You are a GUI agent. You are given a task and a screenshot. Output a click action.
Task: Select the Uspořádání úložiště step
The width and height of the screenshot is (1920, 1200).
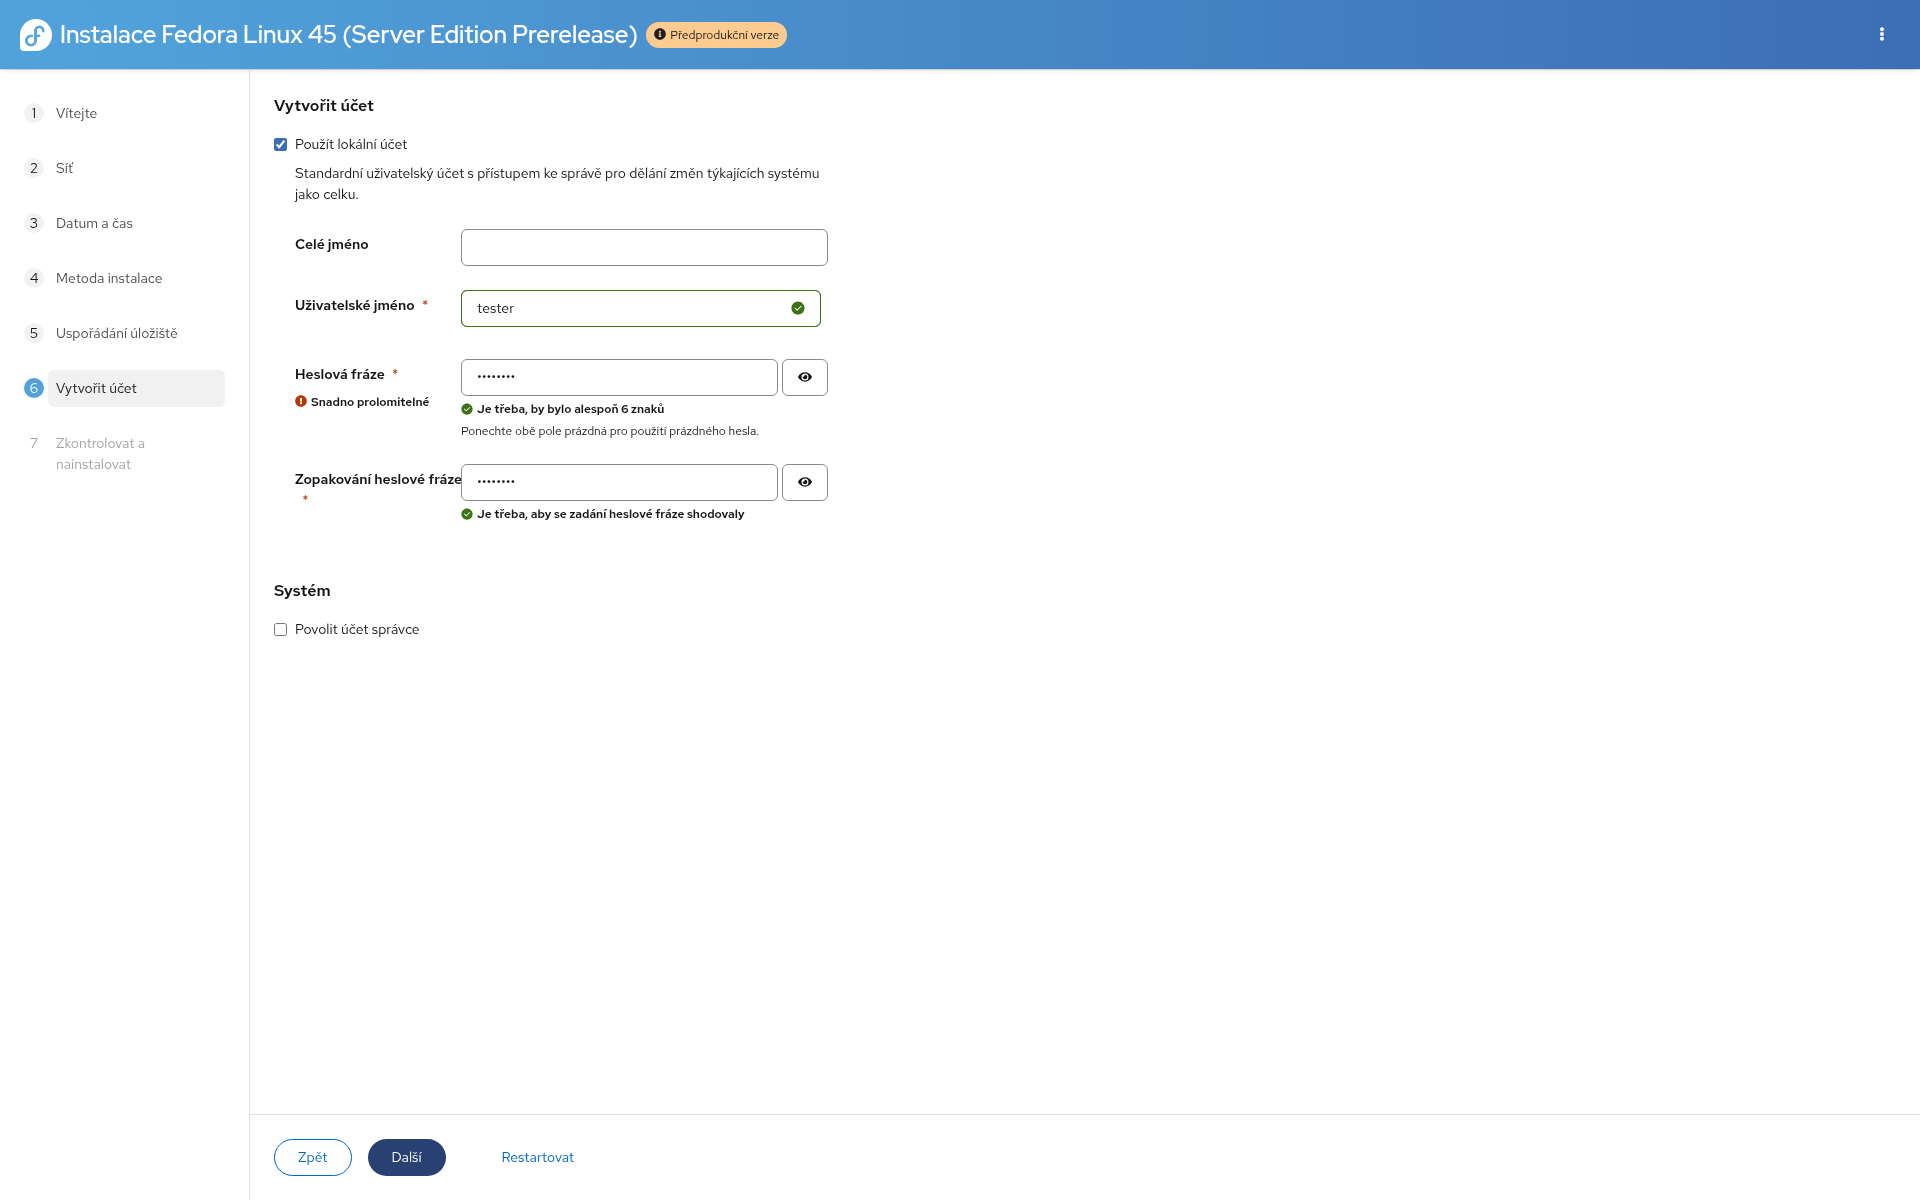pos(117,333)
